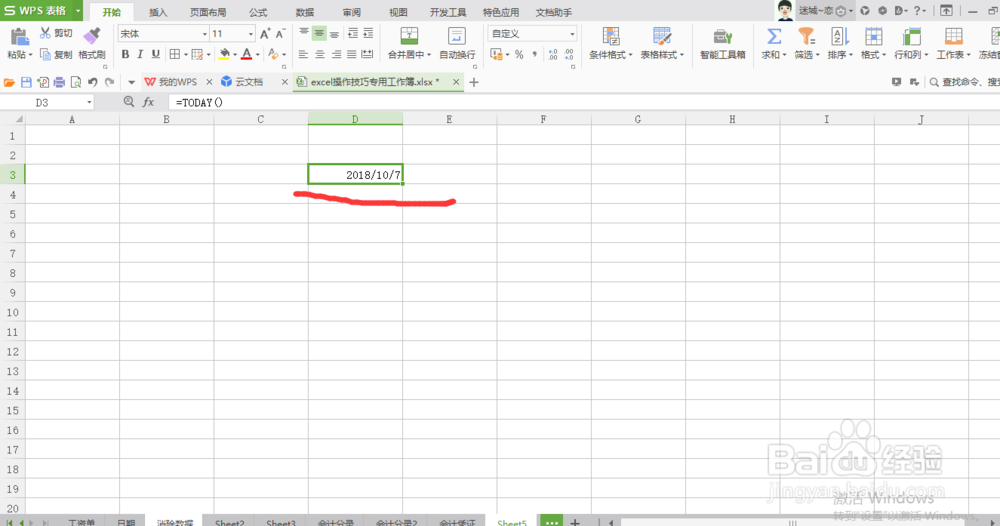This screenshot has width=1000, height=526.
Task: Toggle align text left
Action: [304, 55]
